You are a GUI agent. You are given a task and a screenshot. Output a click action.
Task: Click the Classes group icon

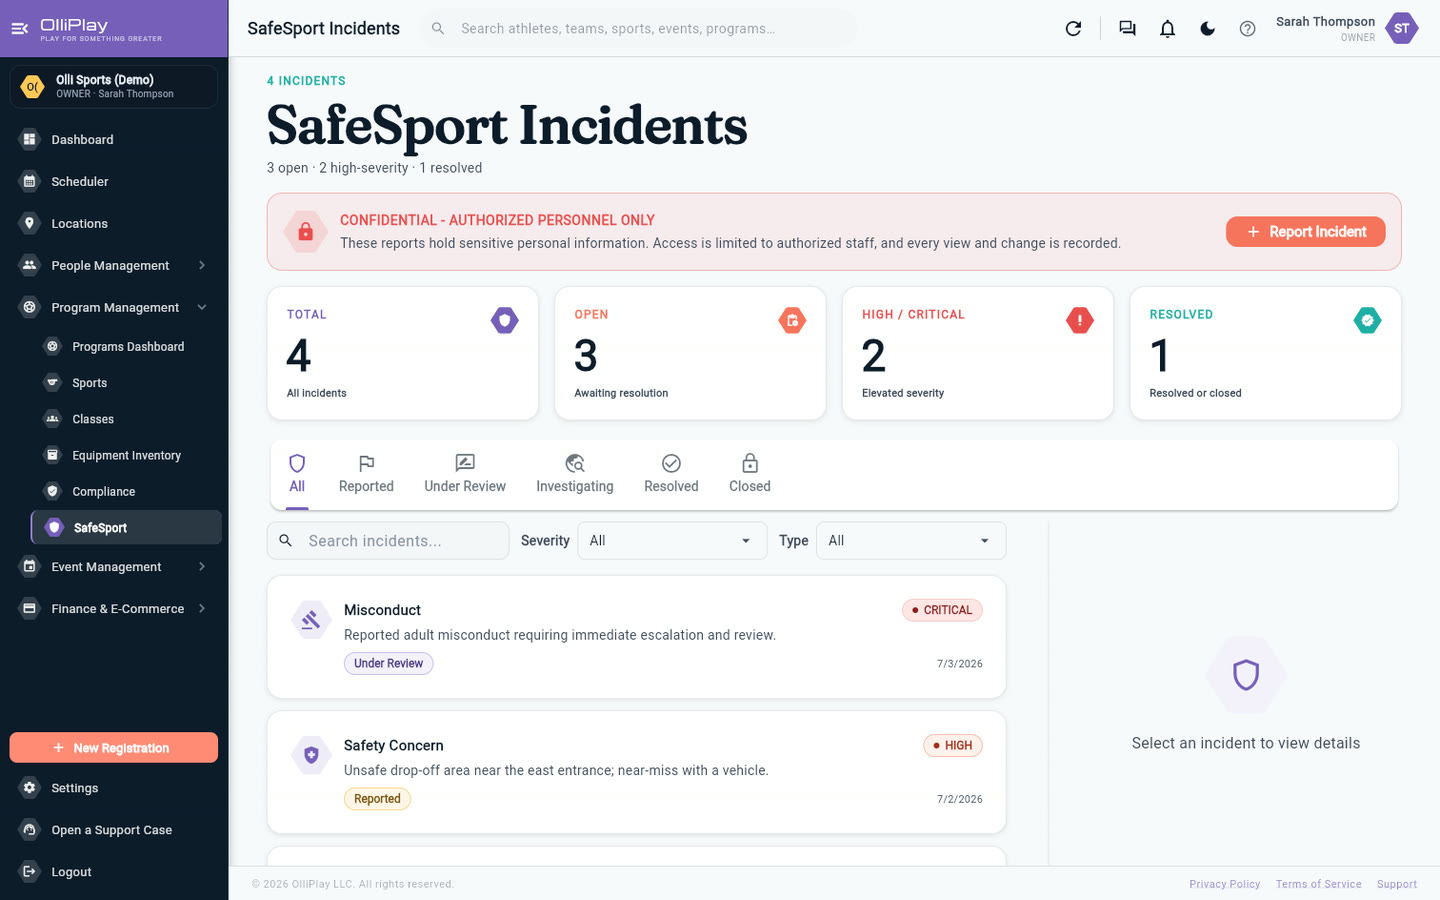point(52,418)
